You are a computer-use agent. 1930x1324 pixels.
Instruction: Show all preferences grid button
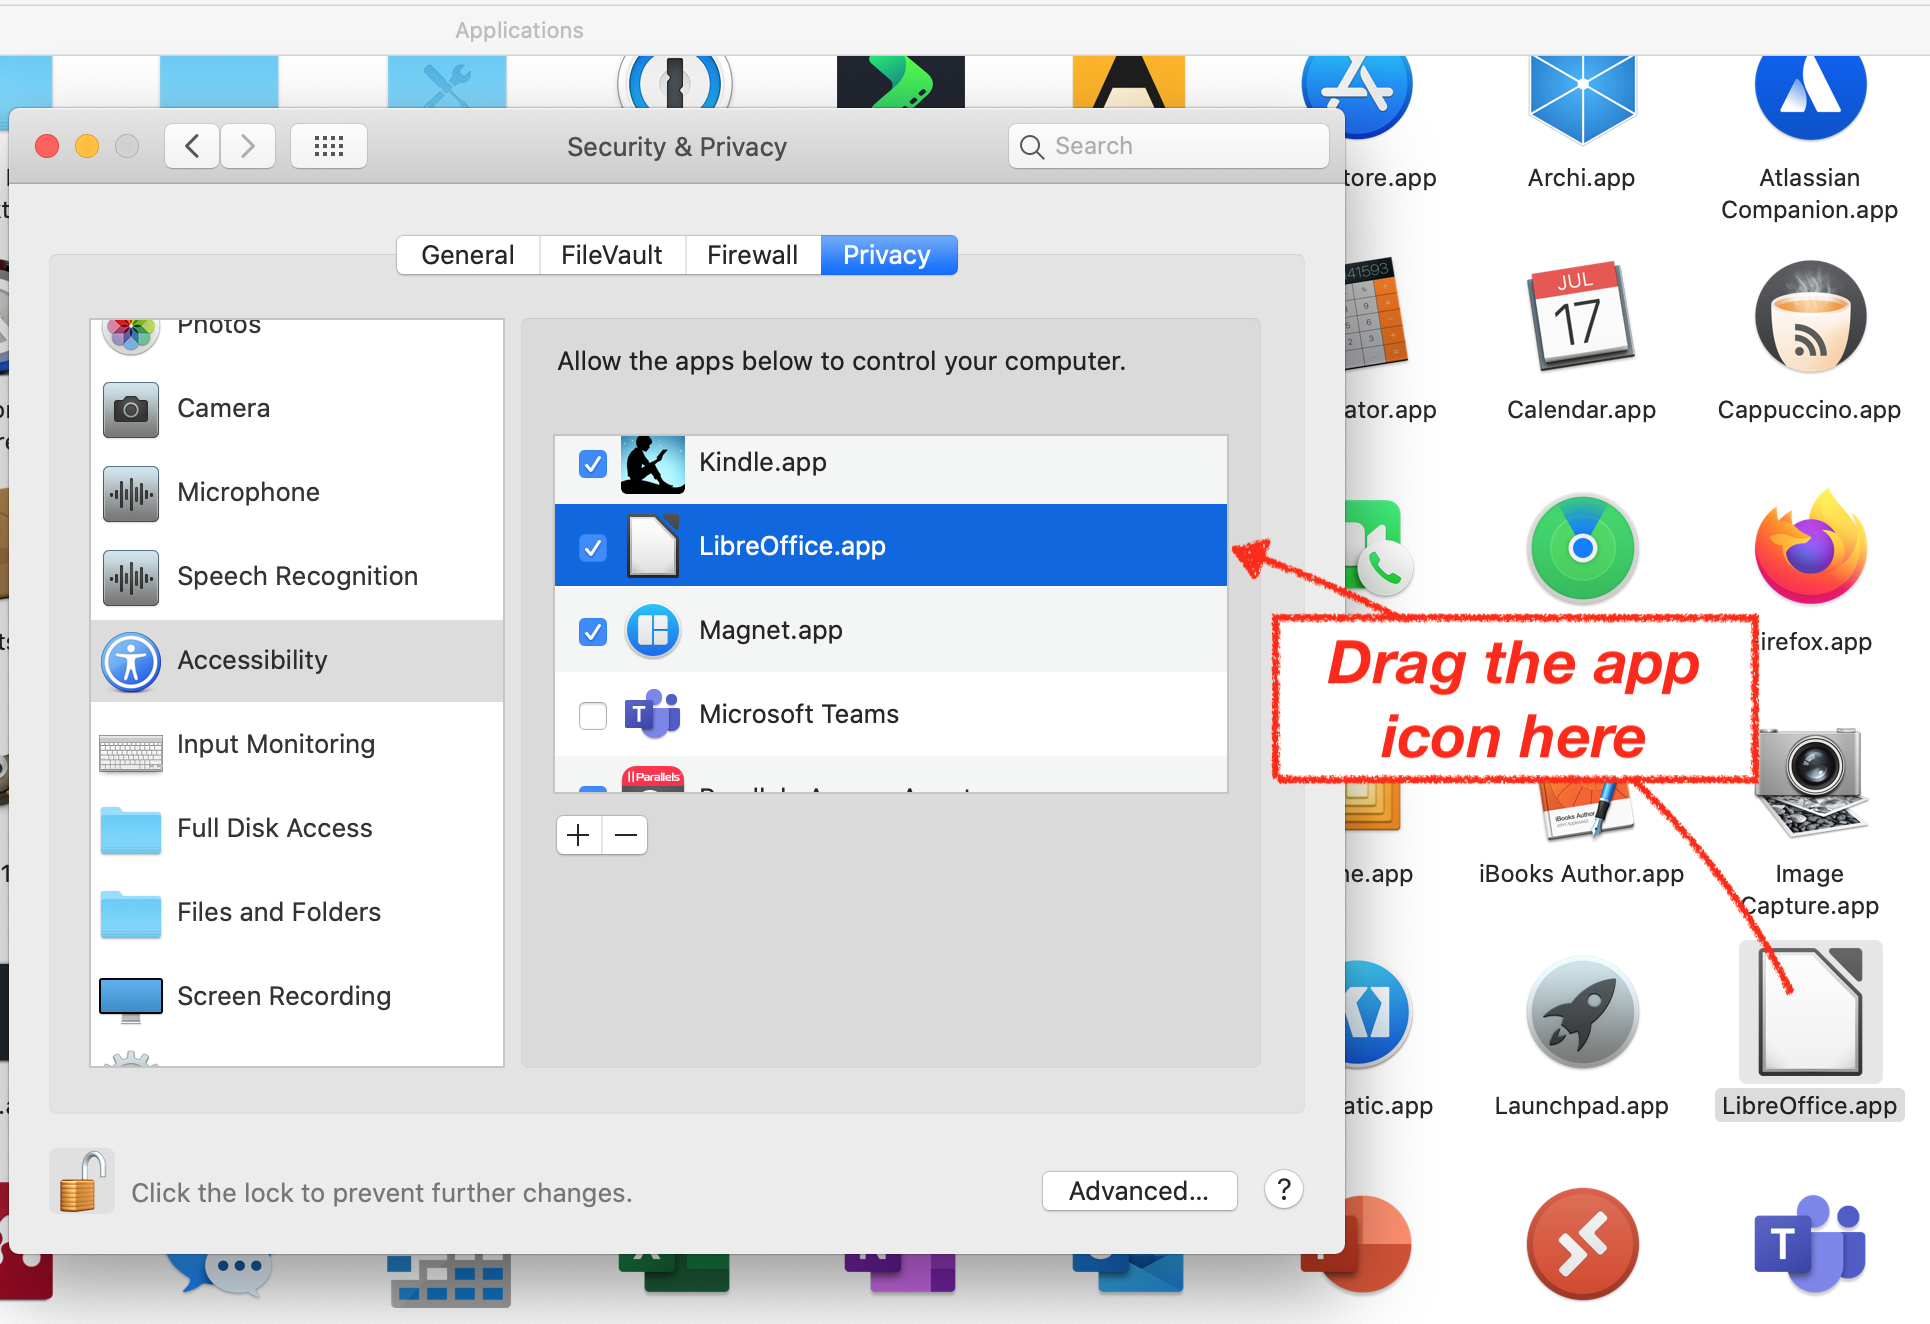click(x=328, y=147)
